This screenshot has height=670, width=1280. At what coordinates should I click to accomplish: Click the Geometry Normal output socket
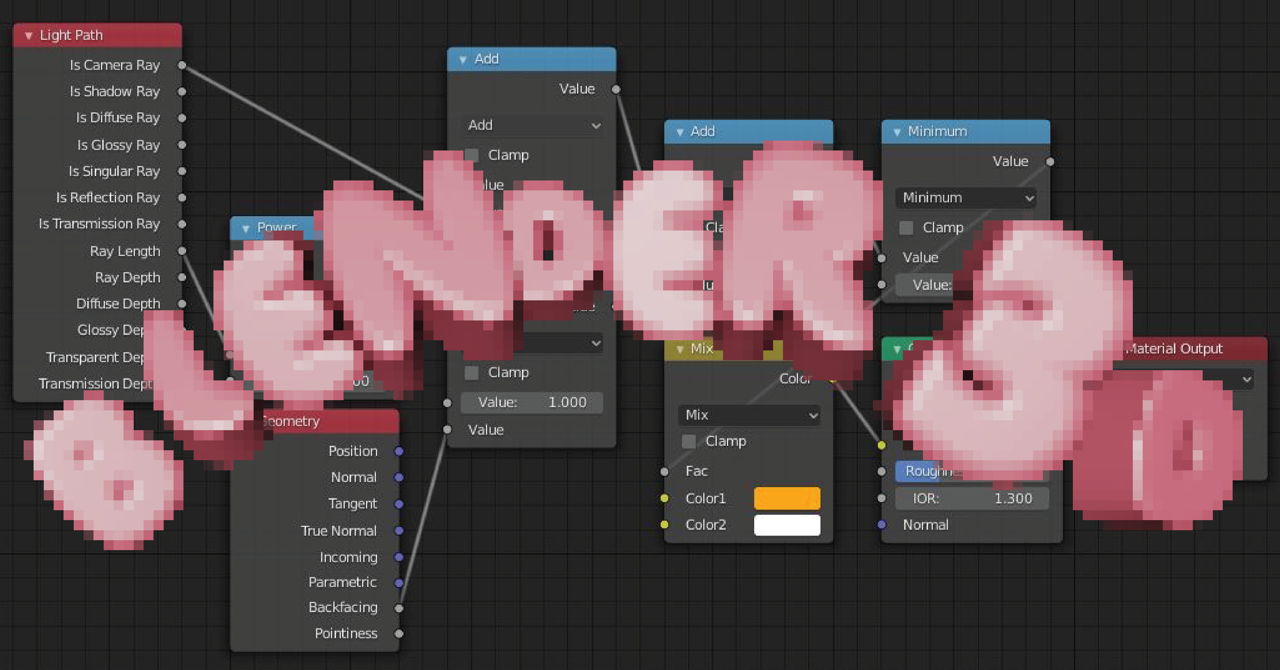pos(399,477)
